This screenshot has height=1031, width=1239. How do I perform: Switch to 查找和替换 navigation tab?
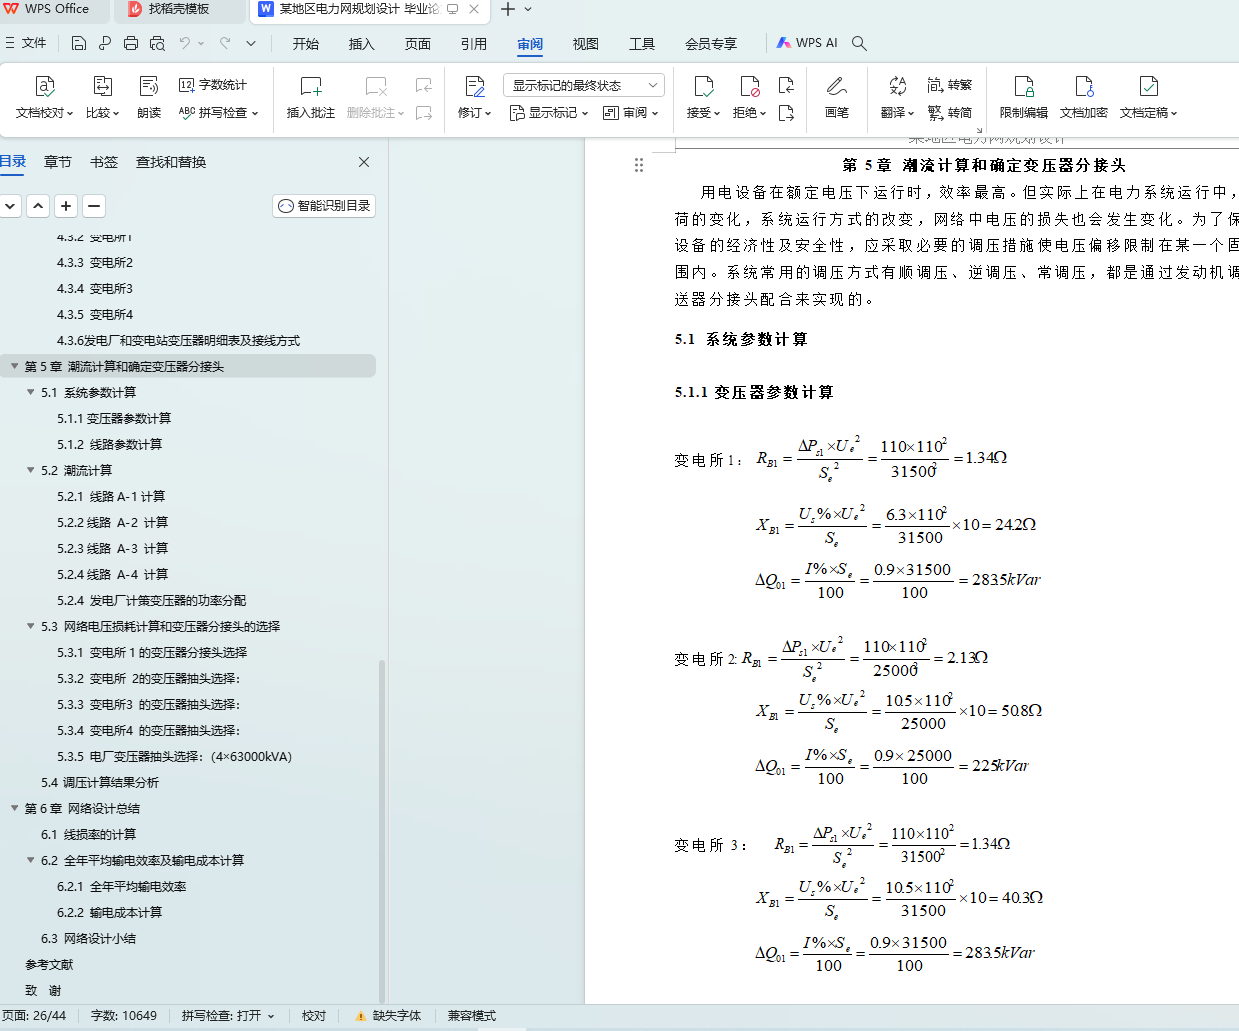coord(171,162)
